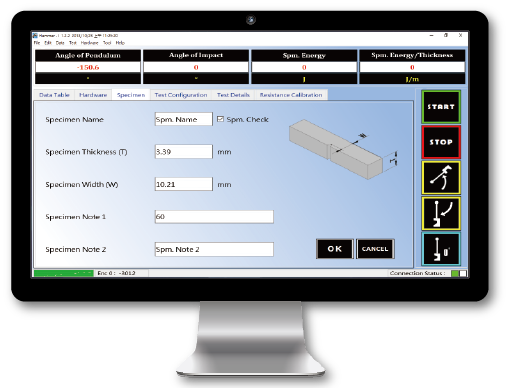
Task: Click the raise pendulum arm icon
Action: (441, 178)
